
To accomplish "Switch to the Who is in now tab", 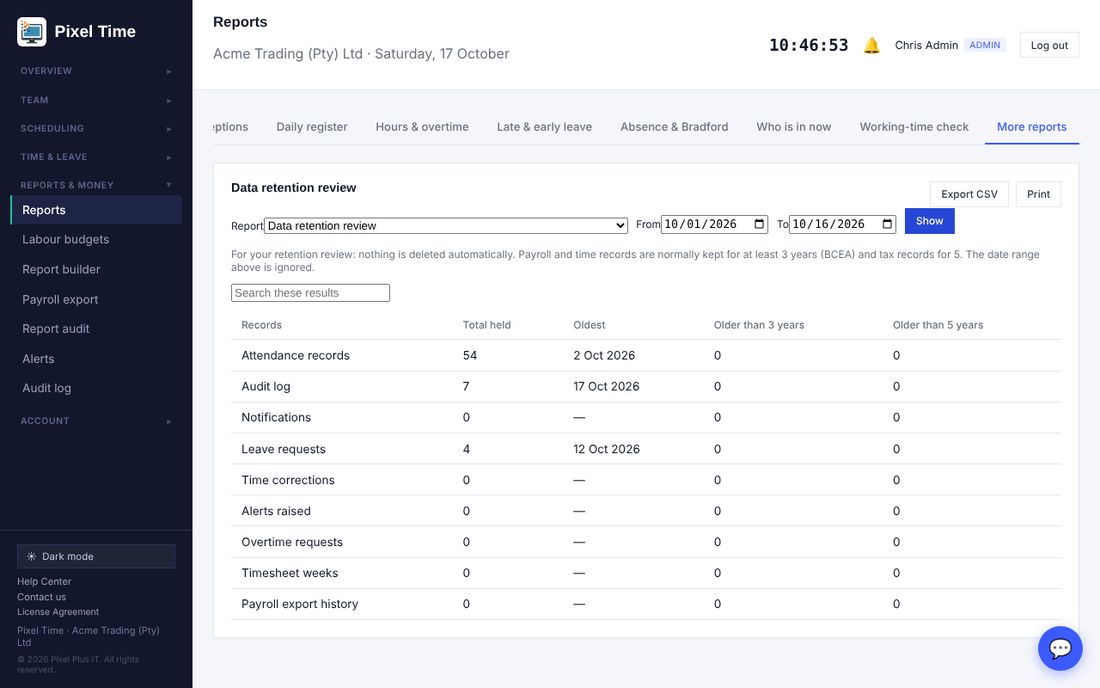I will click(793, 127).
